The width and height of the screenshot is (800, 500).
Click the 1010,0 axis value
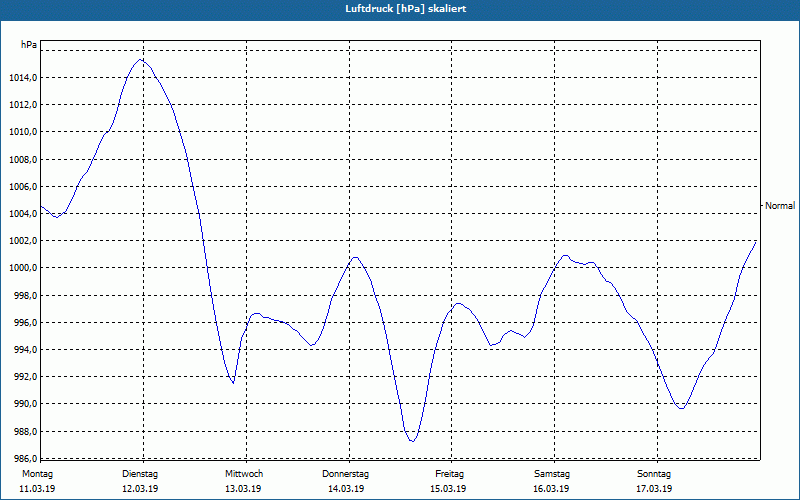[x=23, y=132]
